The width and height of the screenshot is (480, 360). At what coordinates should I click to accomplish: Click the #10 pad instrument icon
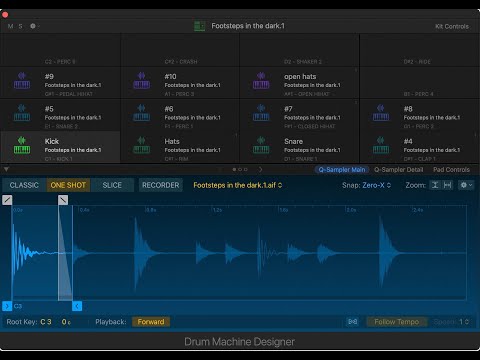141,80
